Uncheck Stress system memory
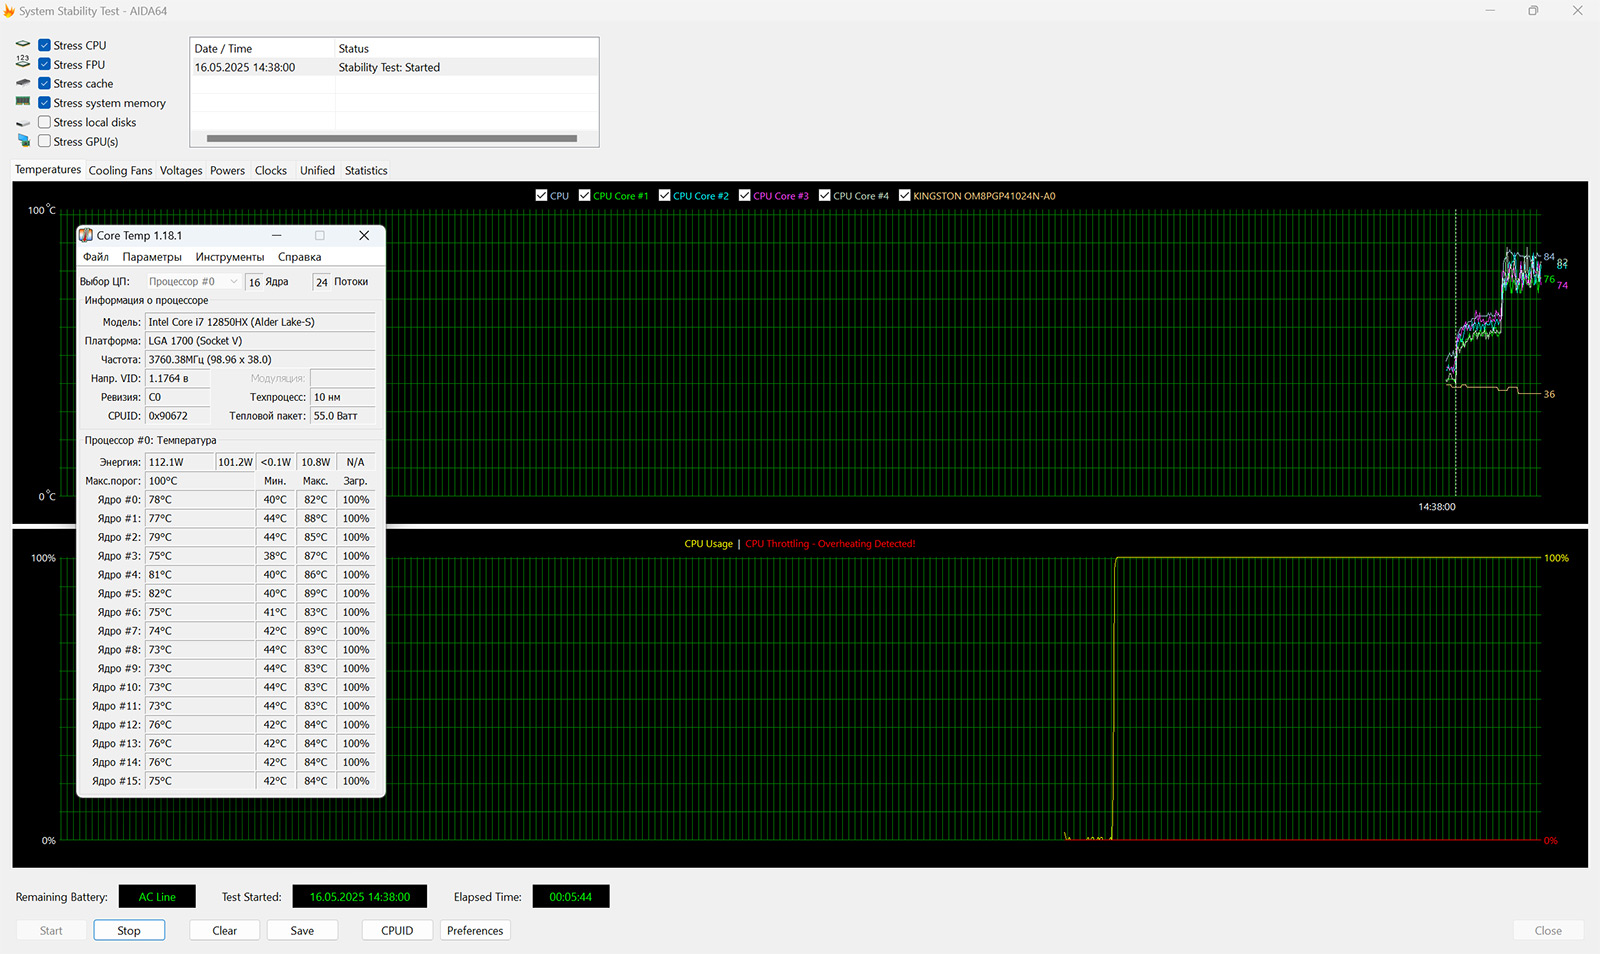 (44, 102)
